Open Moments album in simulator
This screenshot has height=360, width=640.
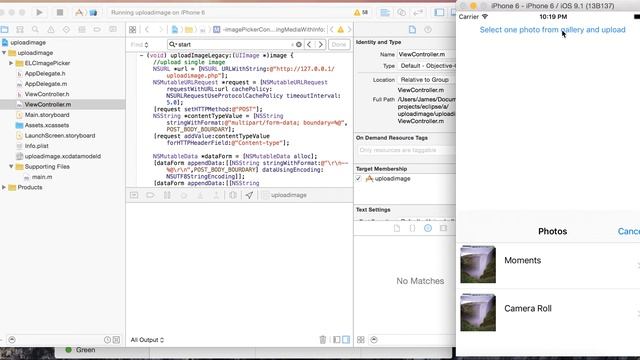[548, 264]
